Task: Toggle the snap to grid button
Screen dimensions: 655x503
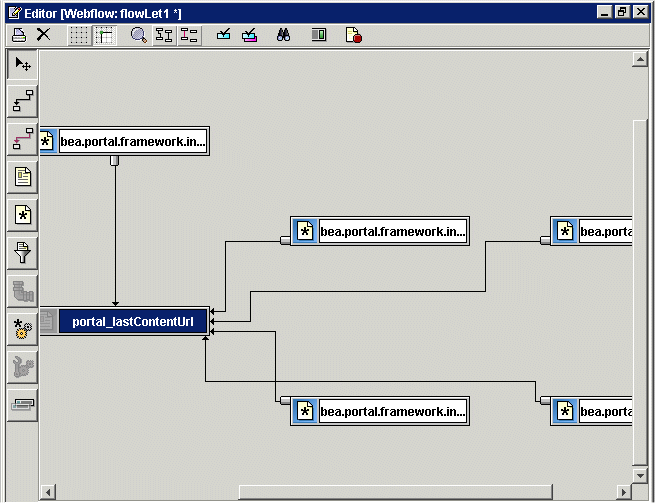Action: [x=104, y=36]
